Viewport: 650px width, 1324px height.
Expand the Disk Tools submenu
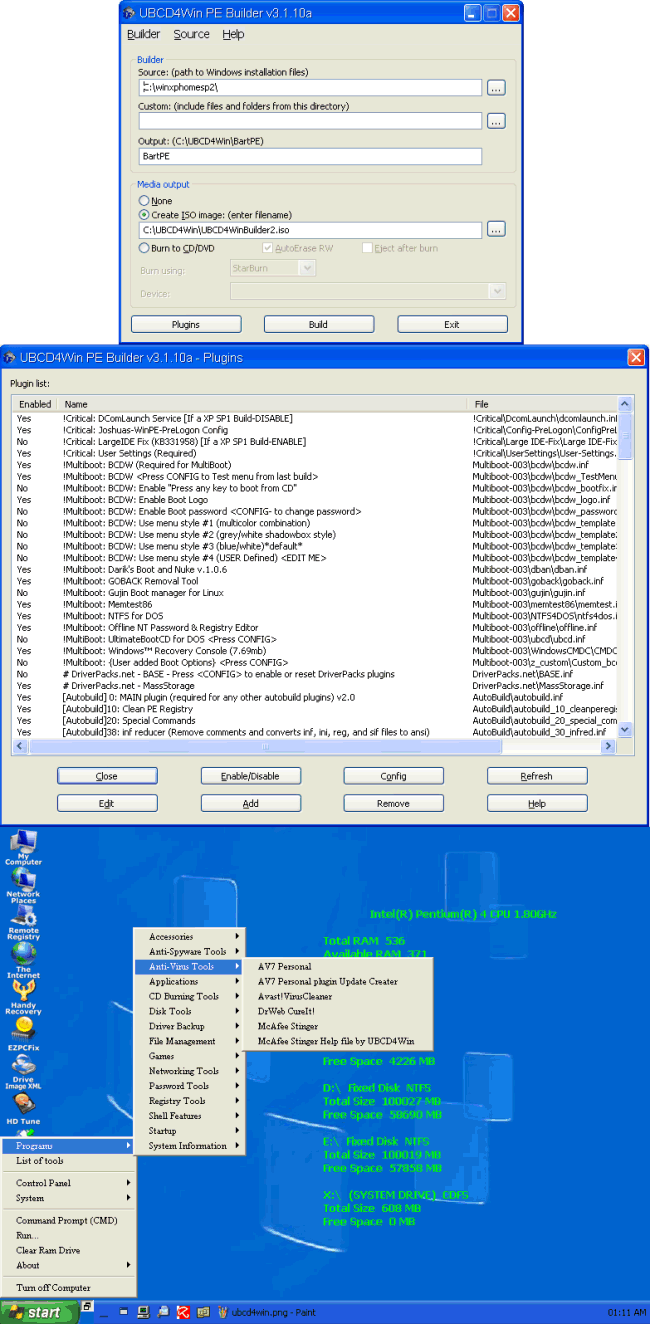(x=189, y=1011)
